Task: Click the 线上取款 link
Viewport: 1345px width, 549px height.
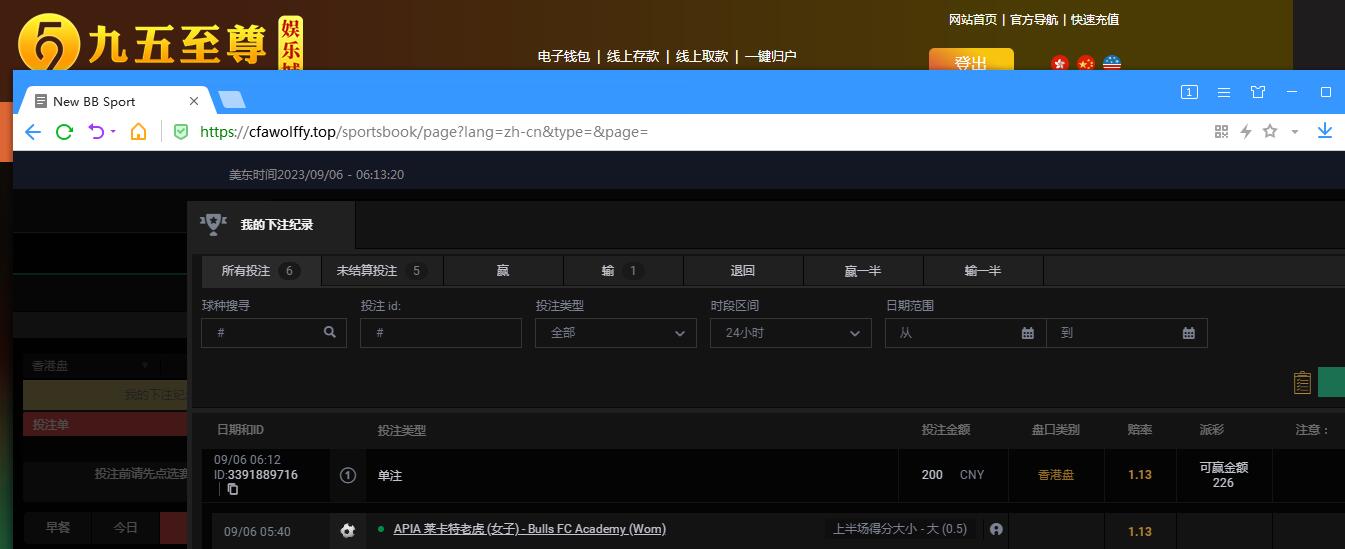Action: (702, 57)
